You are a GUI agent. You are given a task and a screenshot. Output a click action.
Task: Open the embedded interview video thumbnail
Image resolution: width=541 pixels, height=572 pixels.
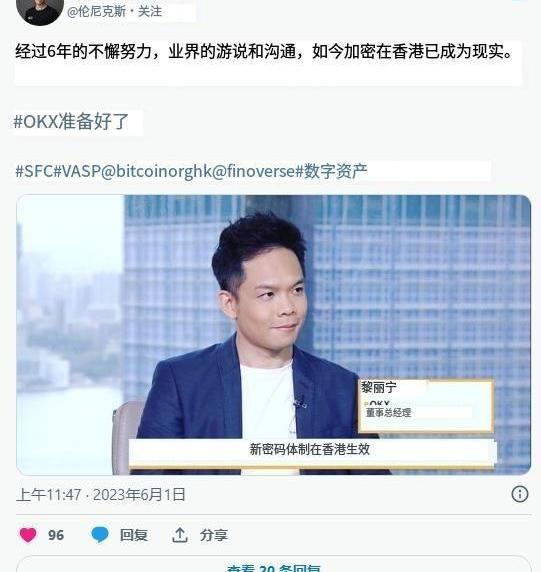pyautogui.click(x=274, y=335)
